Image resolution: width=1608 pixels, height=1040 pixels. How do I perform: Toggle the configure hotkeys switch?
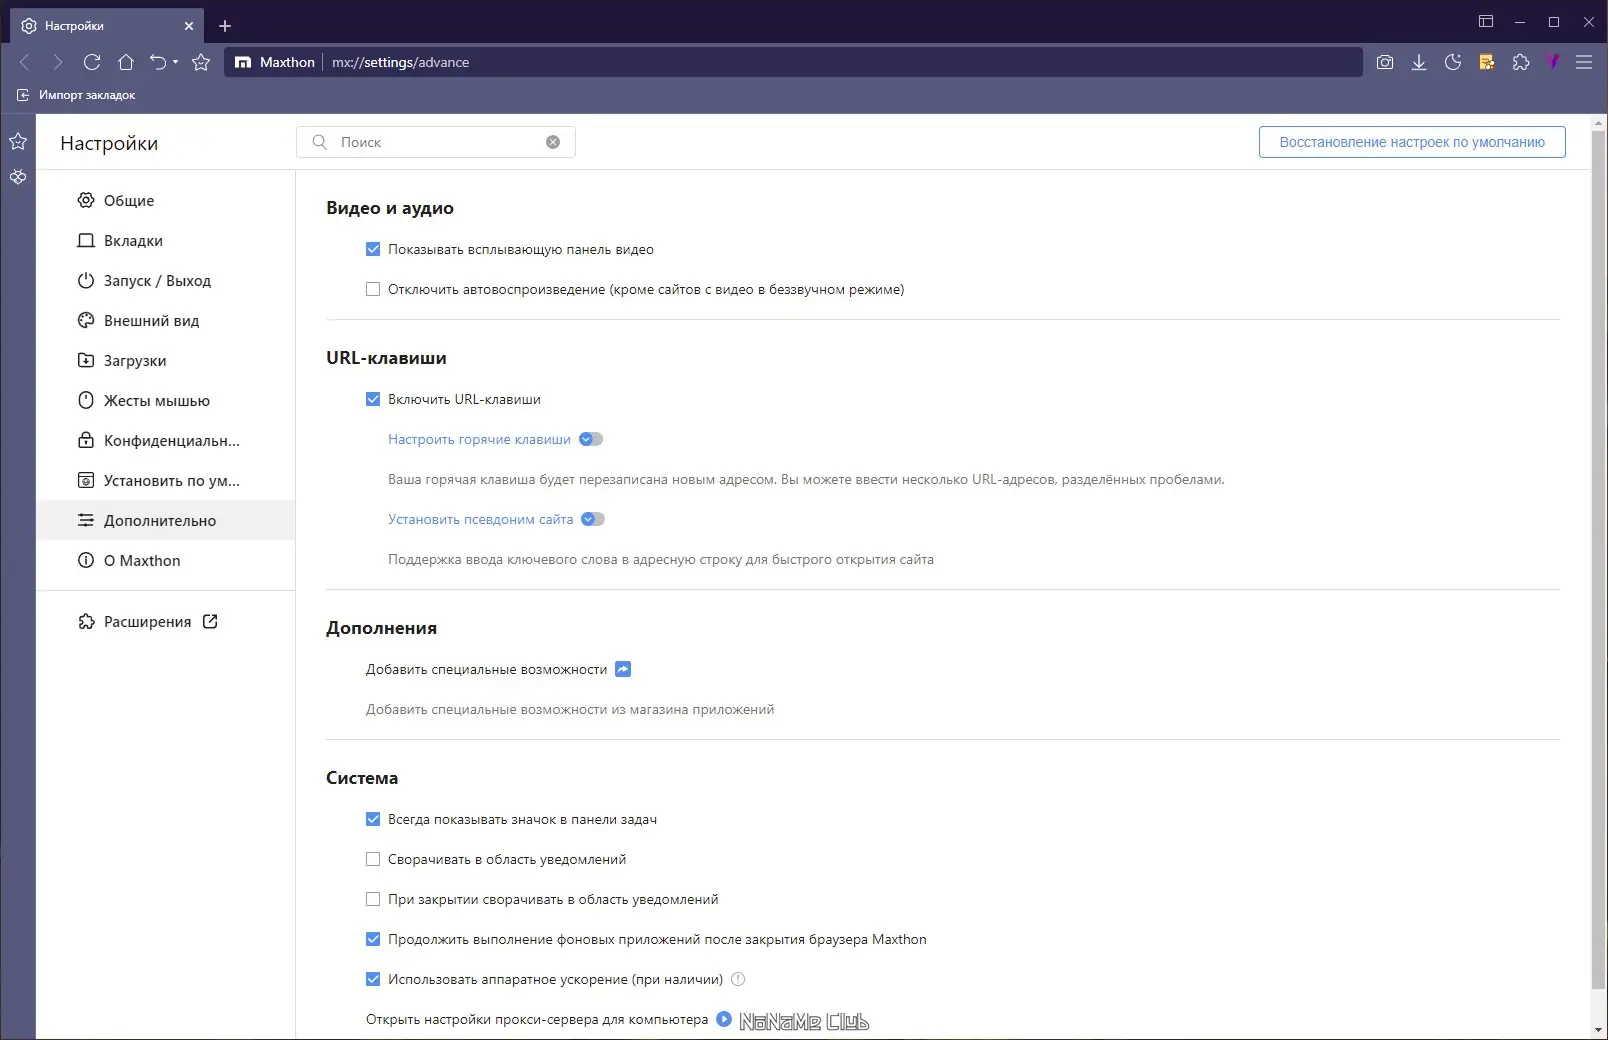(591, 439)
